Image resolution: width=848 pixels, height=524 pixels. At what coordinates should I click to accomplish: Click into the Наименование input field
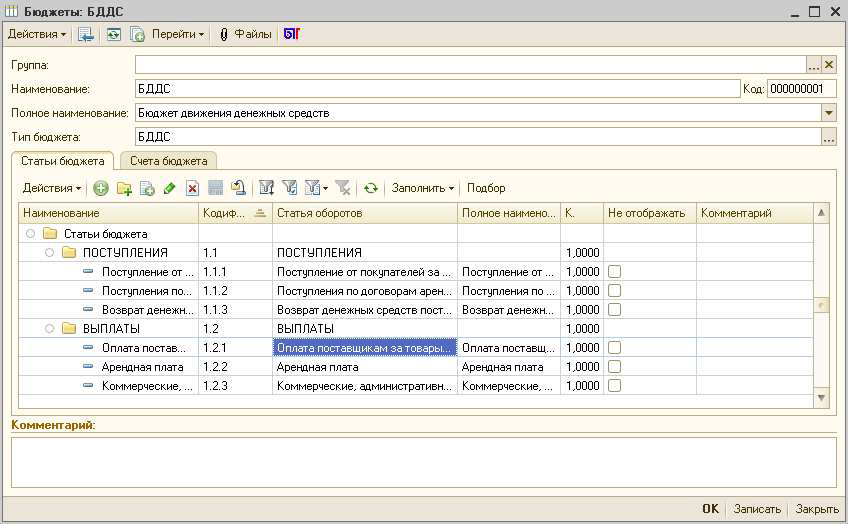pyautogui.click(x=437, y=89)
